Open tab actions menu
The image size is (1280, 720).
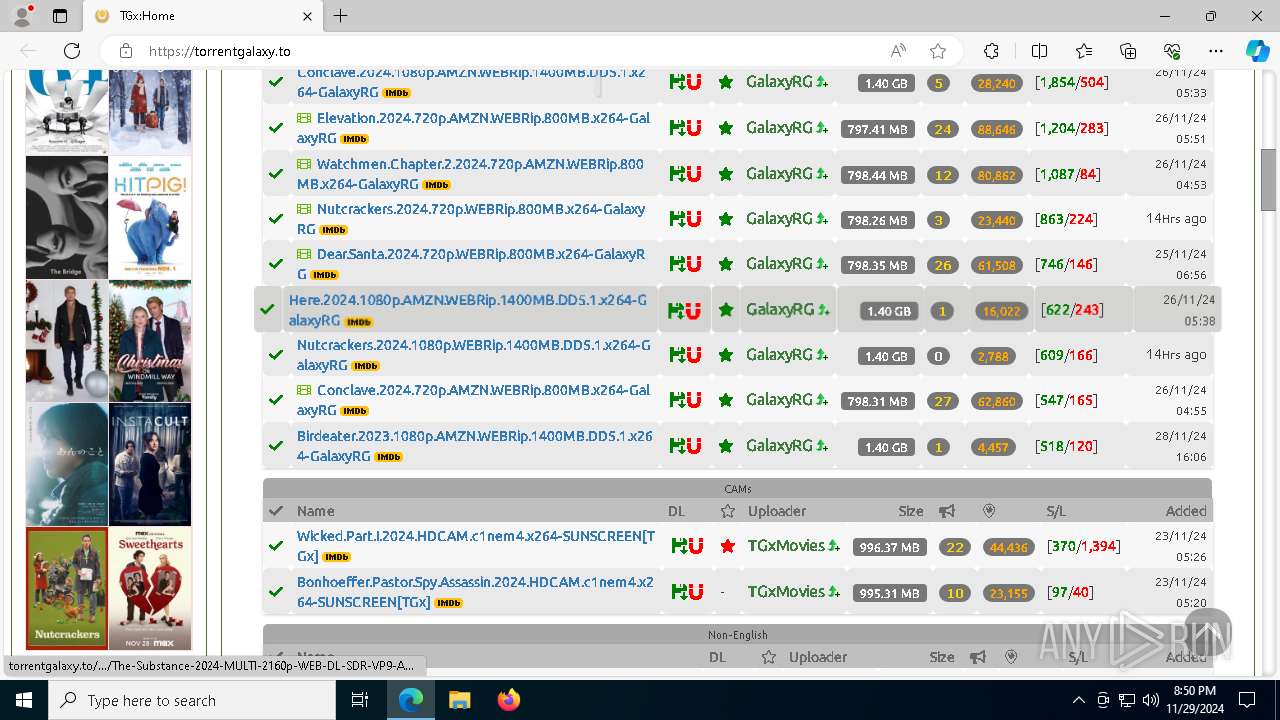[60, 16]
